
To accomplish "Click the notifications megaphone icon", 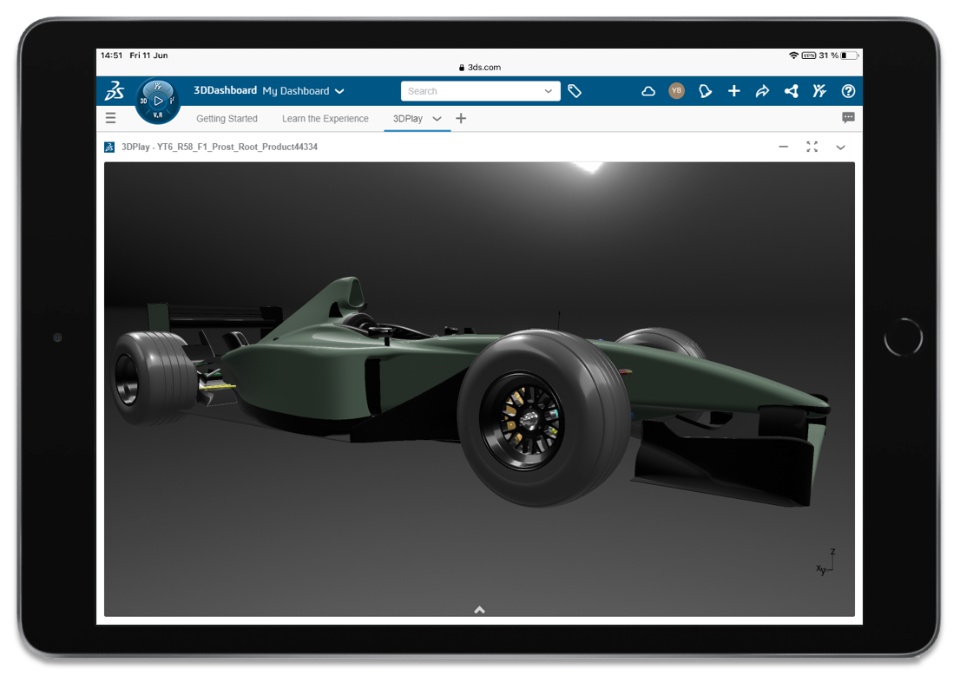I will 705,91.
